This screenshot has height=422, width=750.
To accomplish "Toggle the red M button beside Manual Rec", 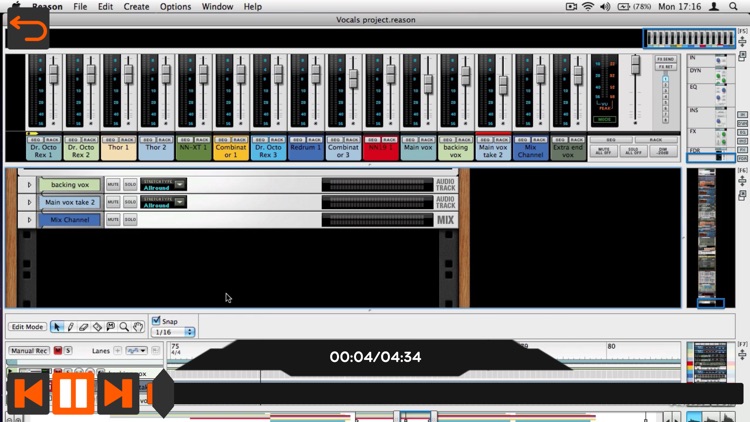I will [x=58, y=351].
